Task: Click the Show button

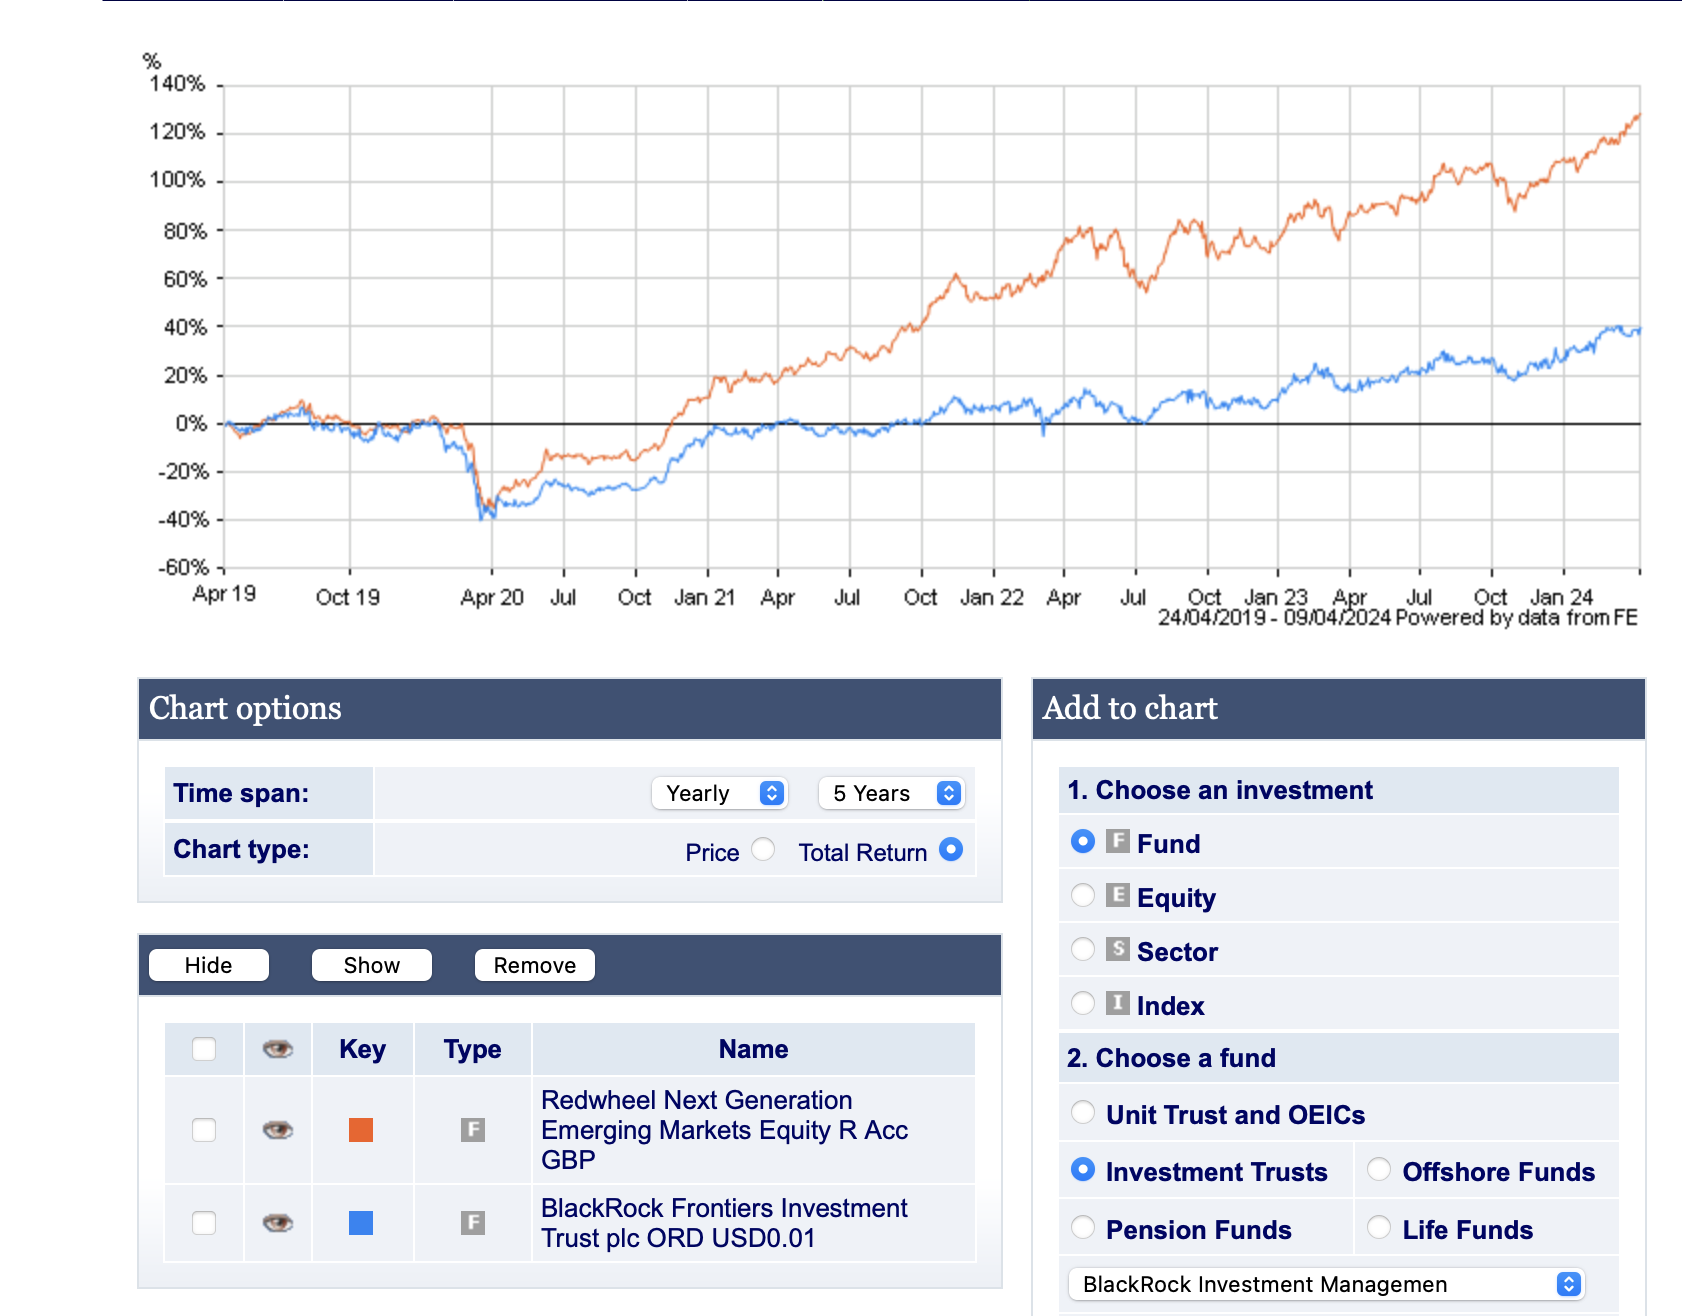Action: [x=372, y=965]
